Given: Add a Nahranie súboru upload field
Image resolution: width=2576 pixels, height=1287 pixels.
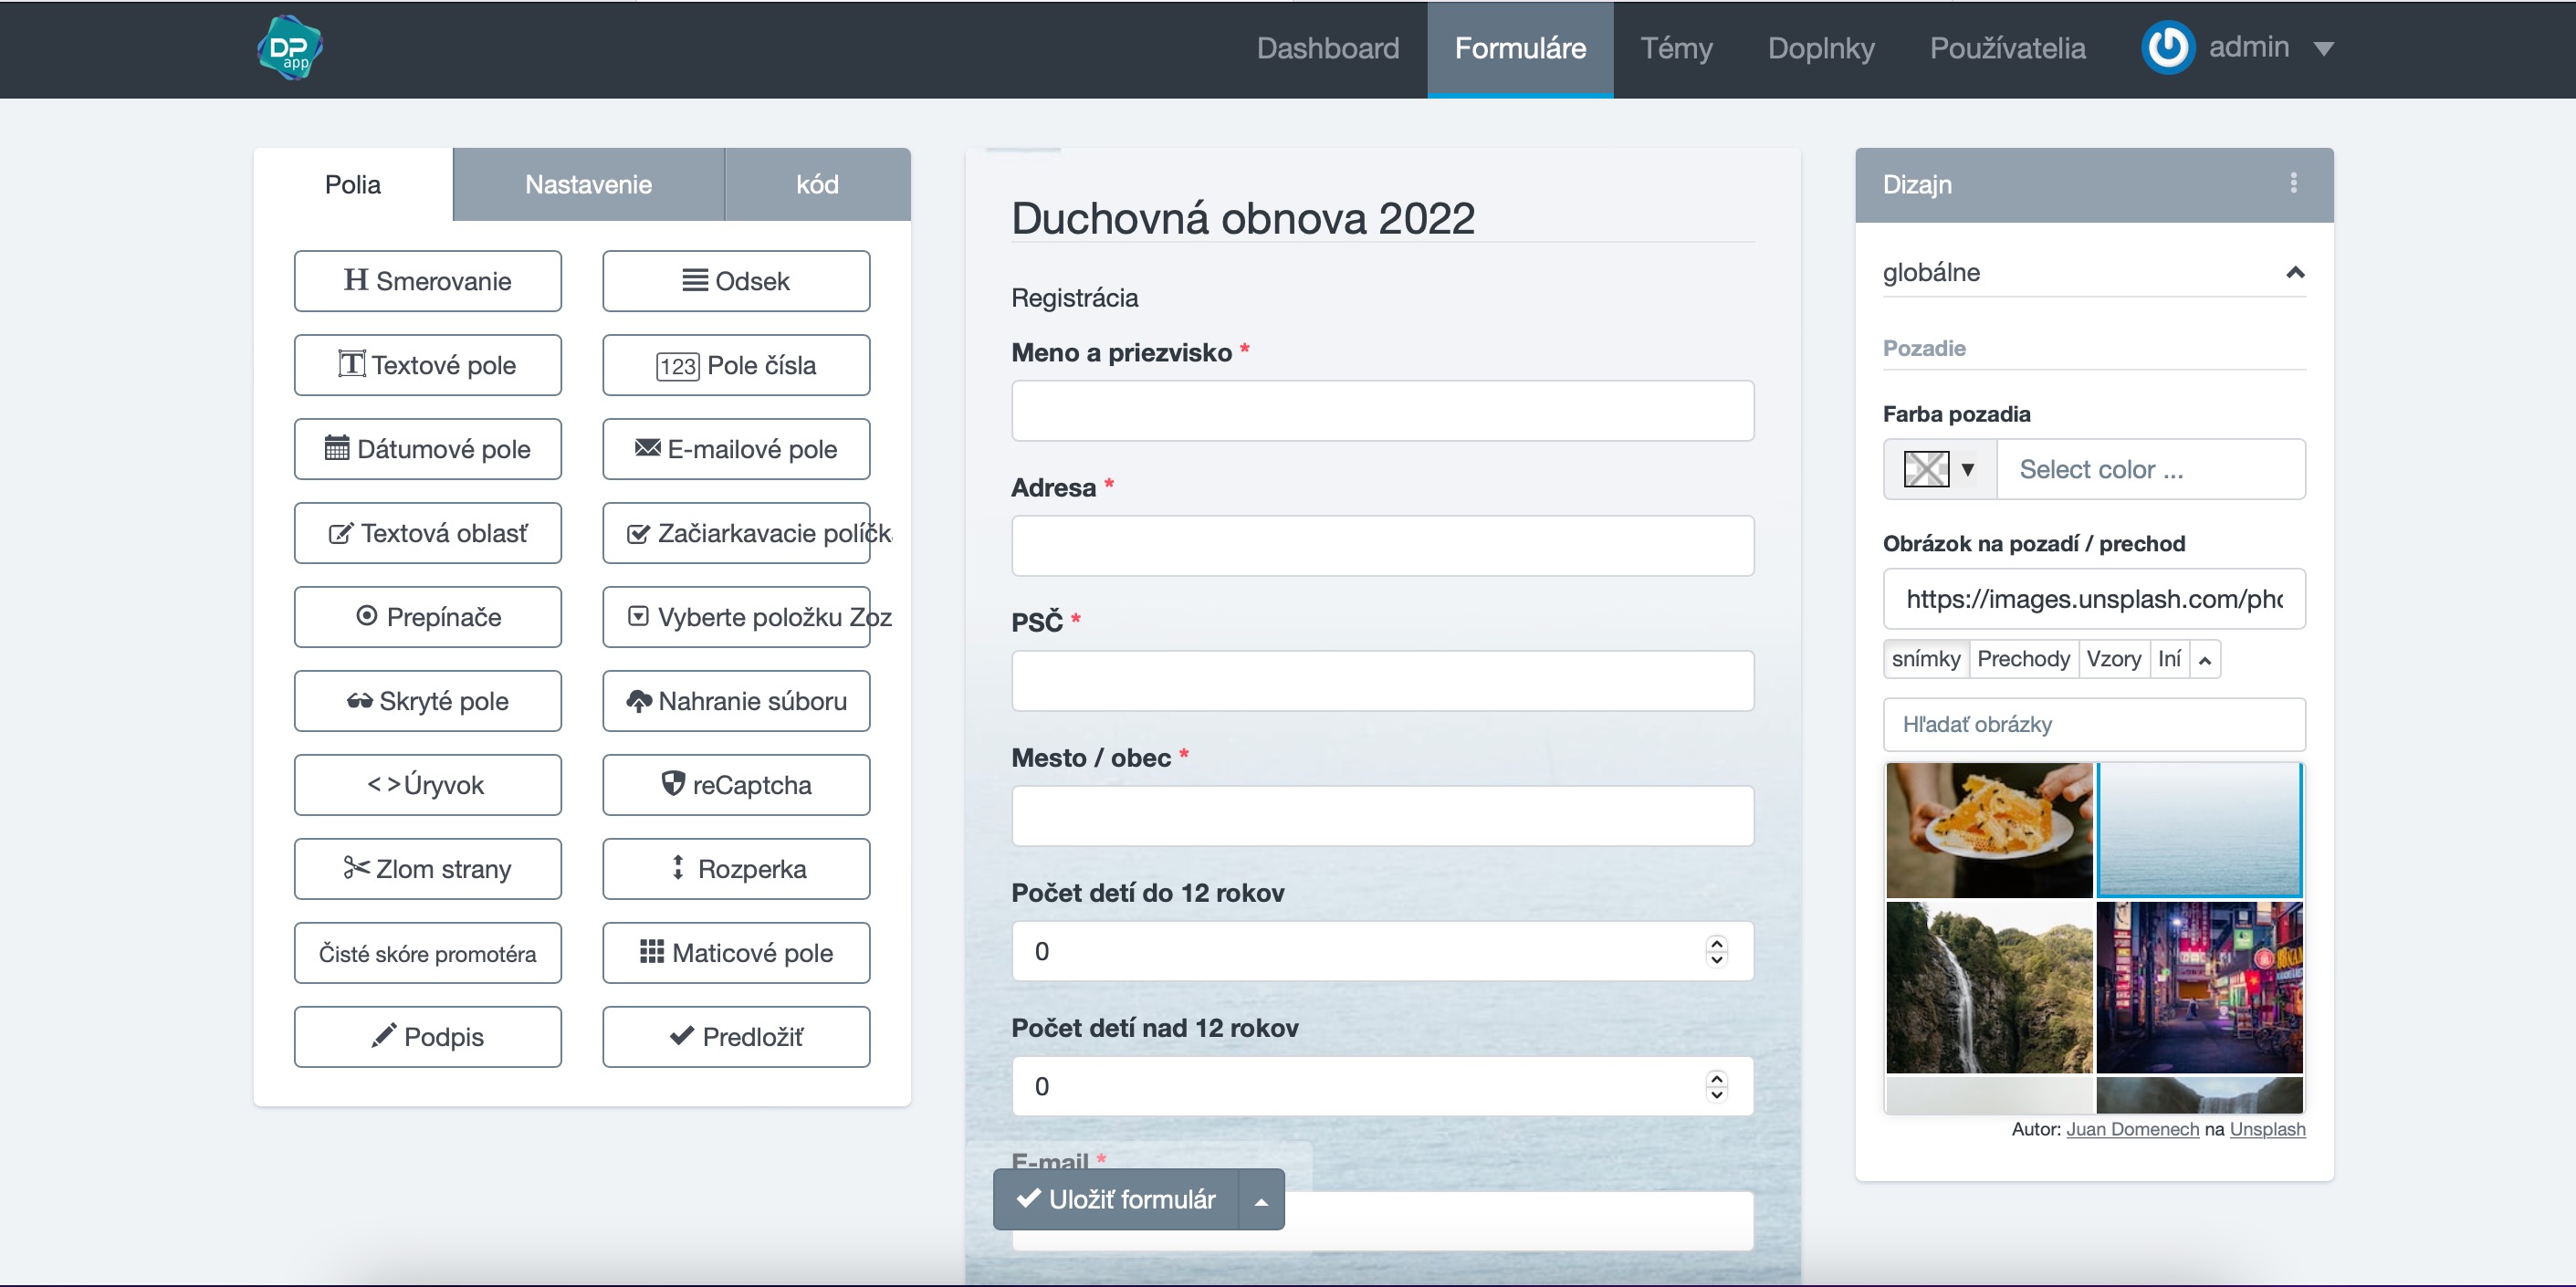Looking at the screenshot, I should [735, 701].
